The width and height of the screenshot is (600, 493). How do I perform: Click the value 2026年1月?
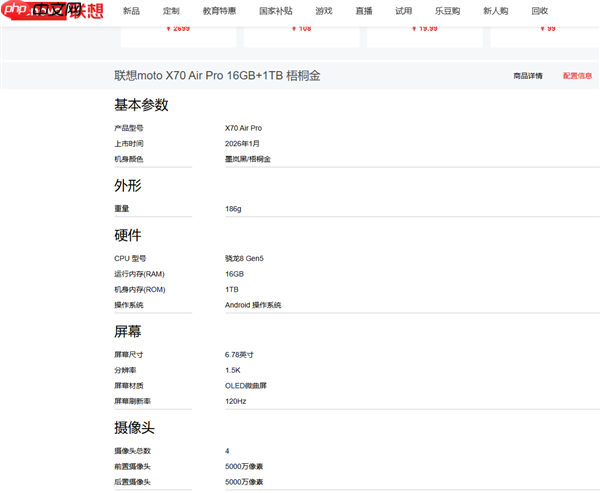(x=242, y=144)
